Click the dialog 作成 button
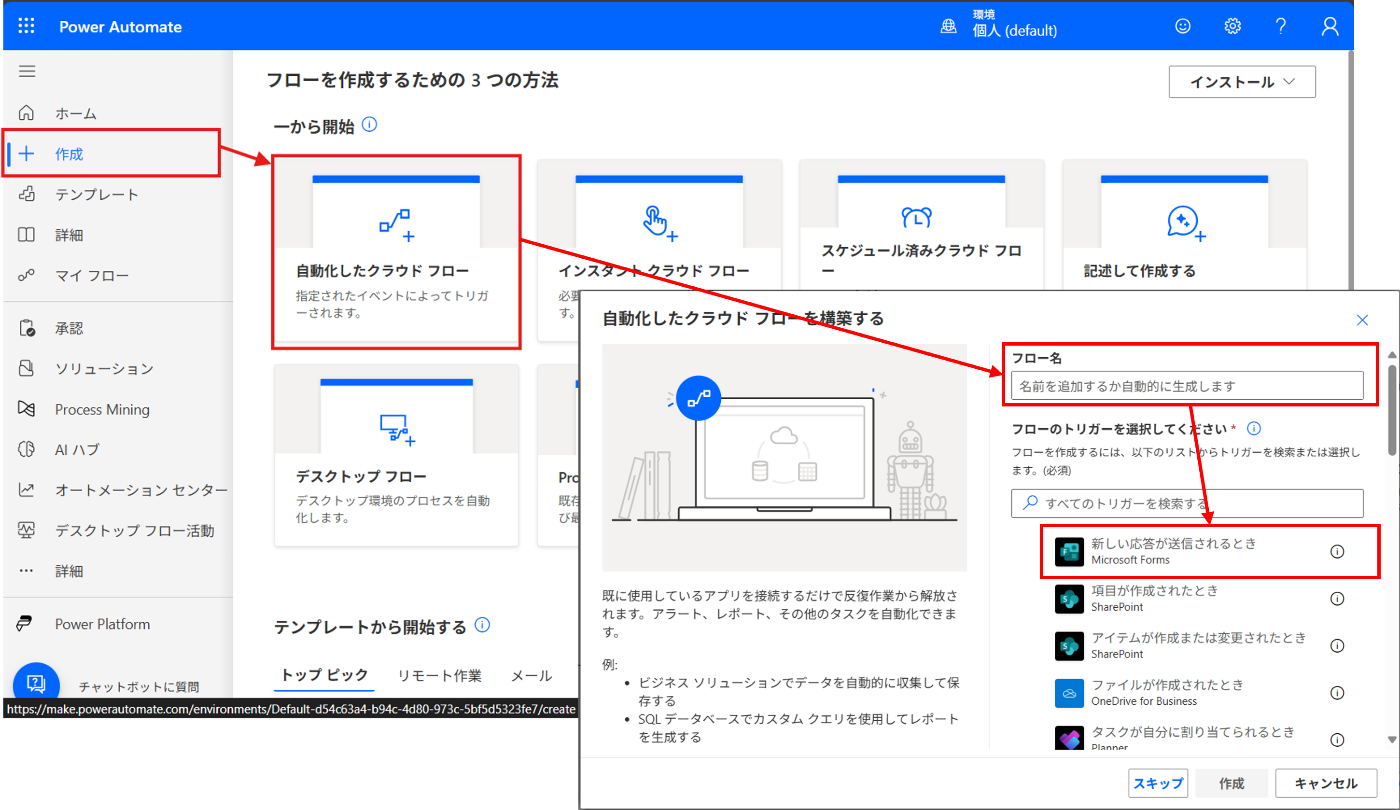Viewport: 1400px width, 810px height. (1231, 783)
